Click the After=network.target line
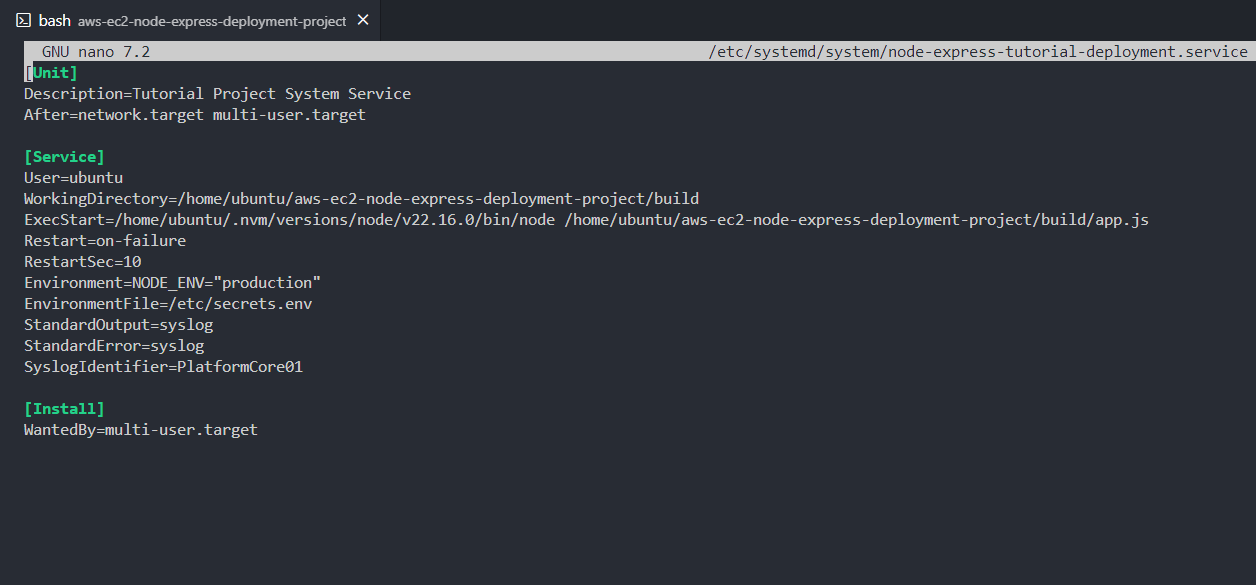This screenshot has height=585, width=1256. (195, 115)
